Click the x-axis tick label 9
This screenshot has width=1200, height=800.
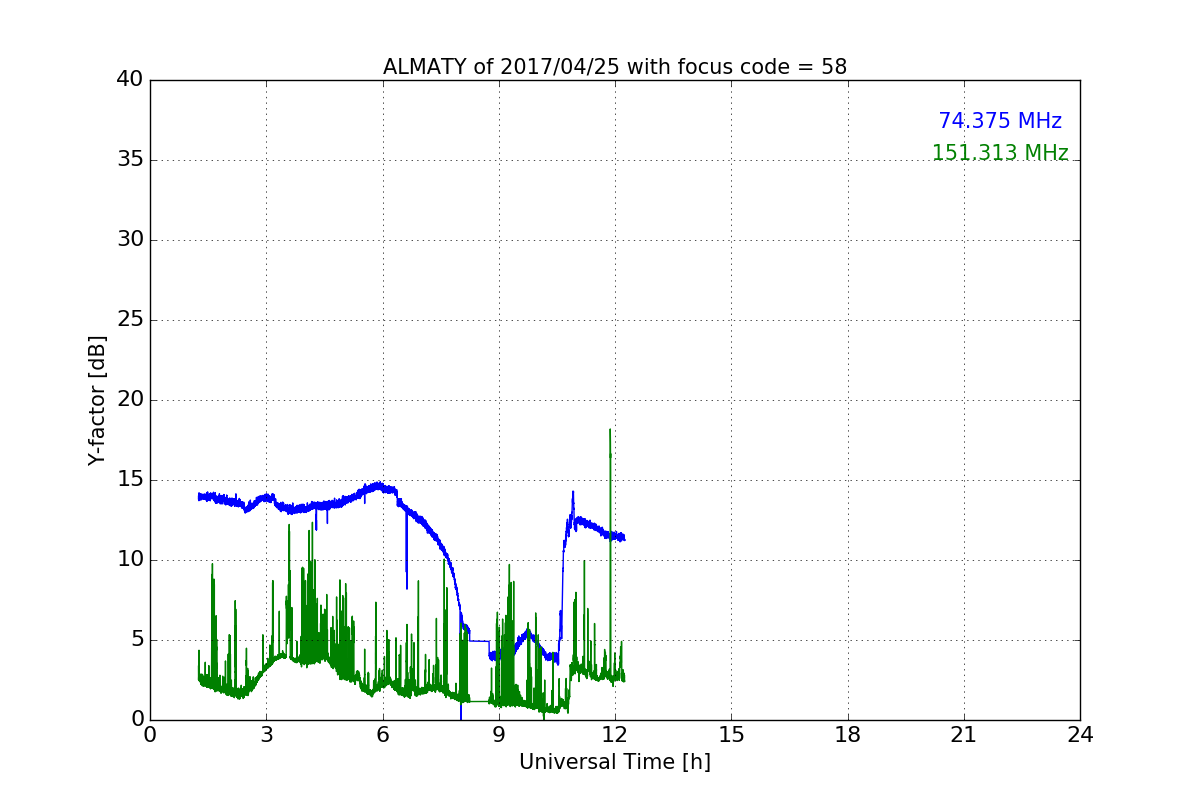point(499,734)
